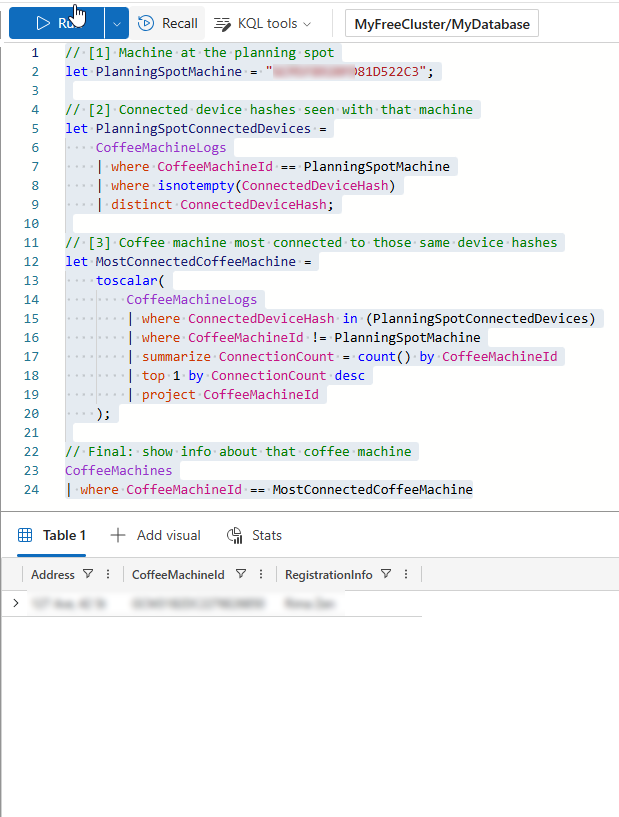
Task: Click line number 12 in the gutter
Action: (x=31, y=262)
